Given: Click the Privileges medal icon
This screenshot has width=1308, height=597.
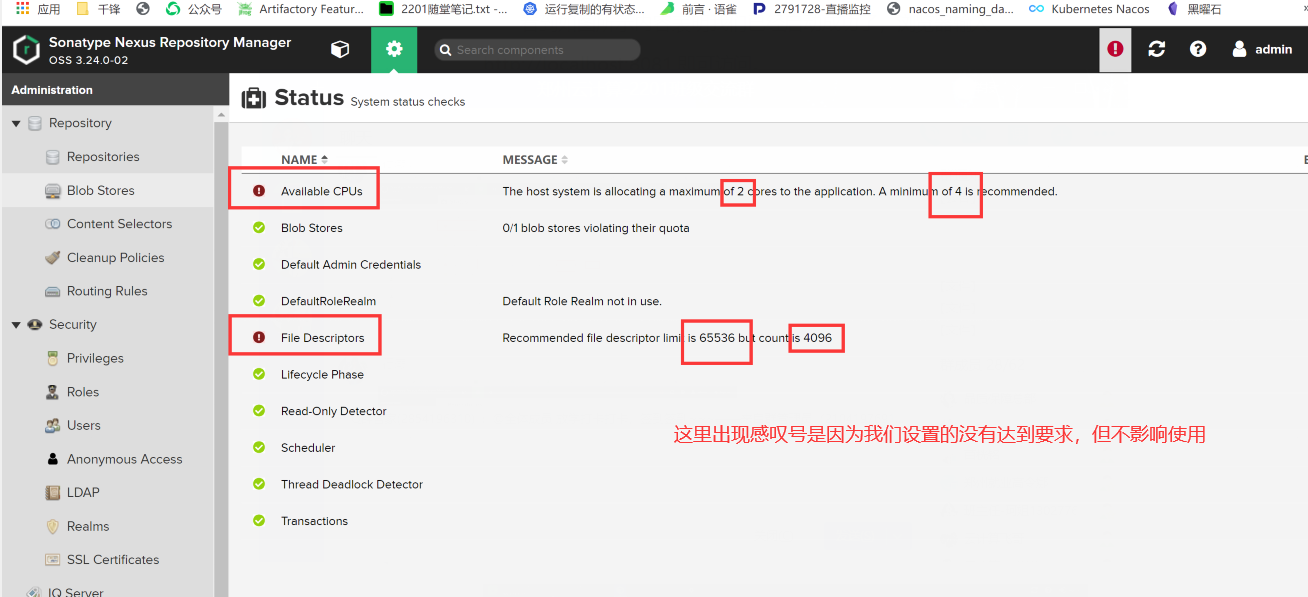Looking at the screenshot, I should click(x=53, y=358).
